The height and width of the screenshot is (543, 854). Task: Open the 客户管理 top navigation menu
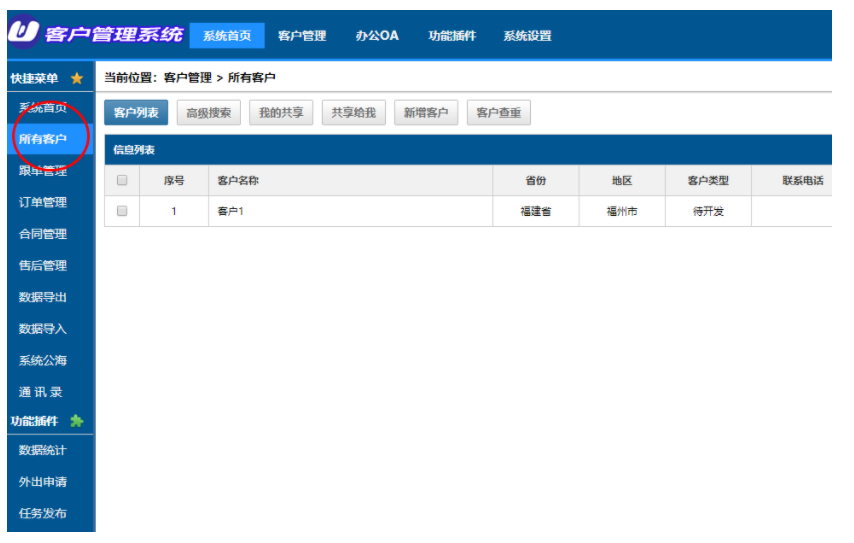(302, 36)
